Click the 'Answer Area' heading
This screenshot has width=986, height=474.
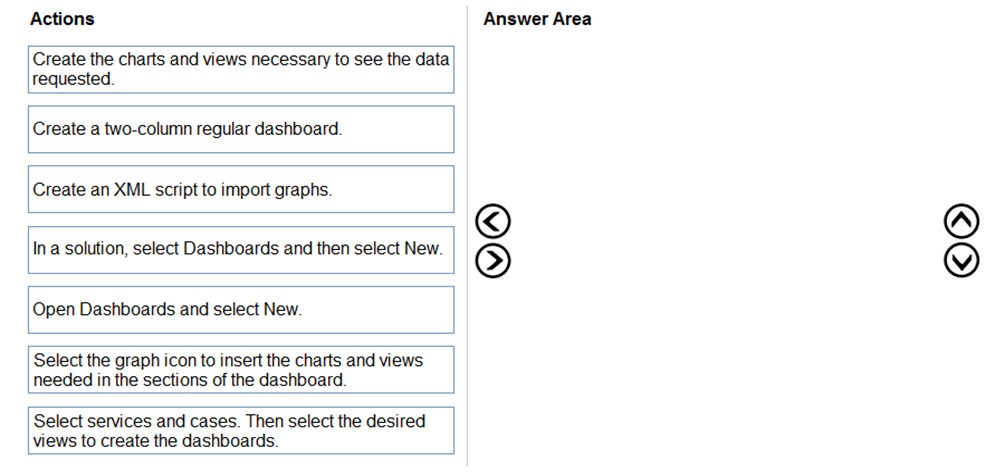(537, 19)
